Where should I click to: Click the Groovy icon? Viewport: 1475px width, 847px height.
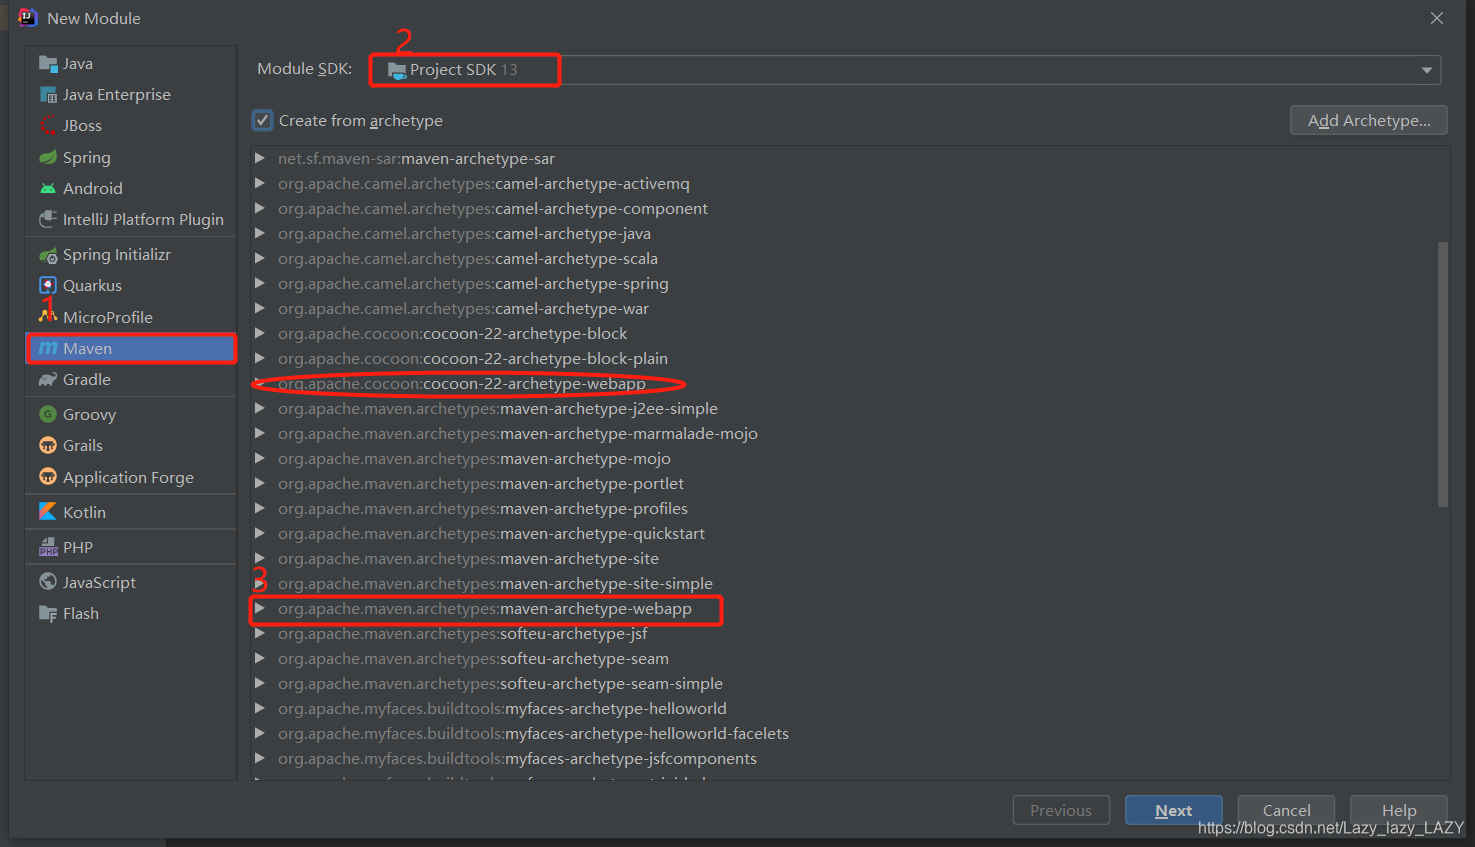click(48, 414)
